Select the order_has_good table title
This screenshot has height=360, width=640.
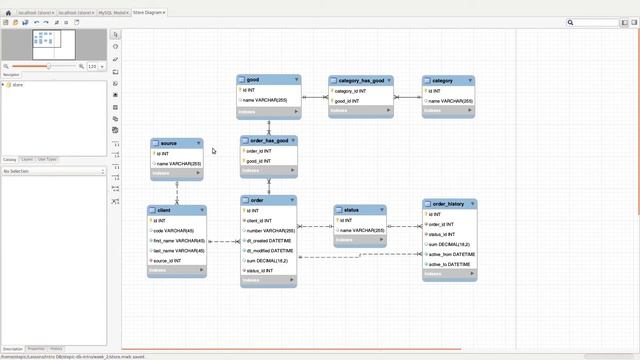click(x=269, y=140)
